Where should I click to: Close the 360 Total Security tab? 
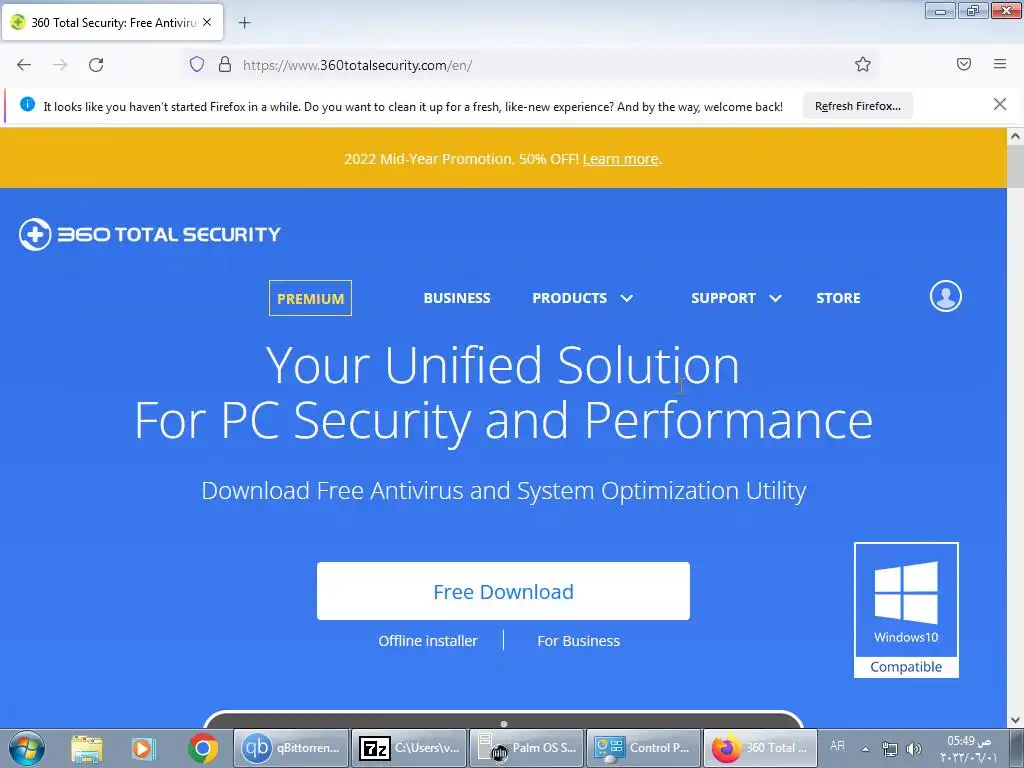coord(207,22)
